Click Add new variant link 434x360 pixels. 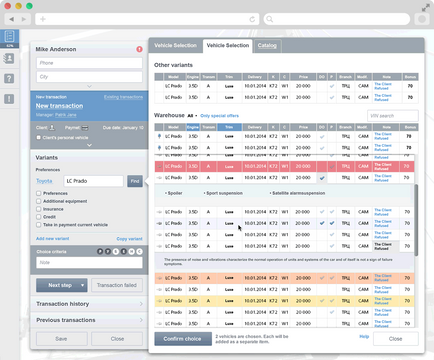(x=53, y=239)
